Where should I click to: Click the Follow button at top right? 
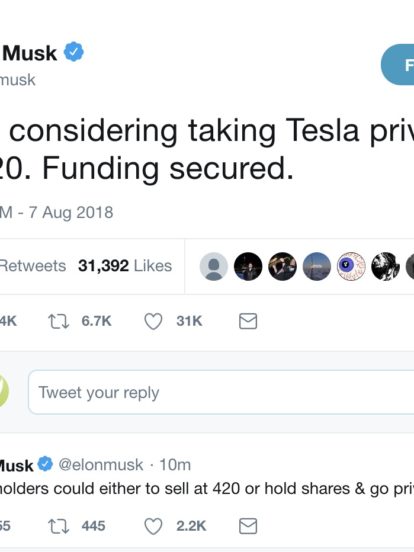tap(397, 65)
